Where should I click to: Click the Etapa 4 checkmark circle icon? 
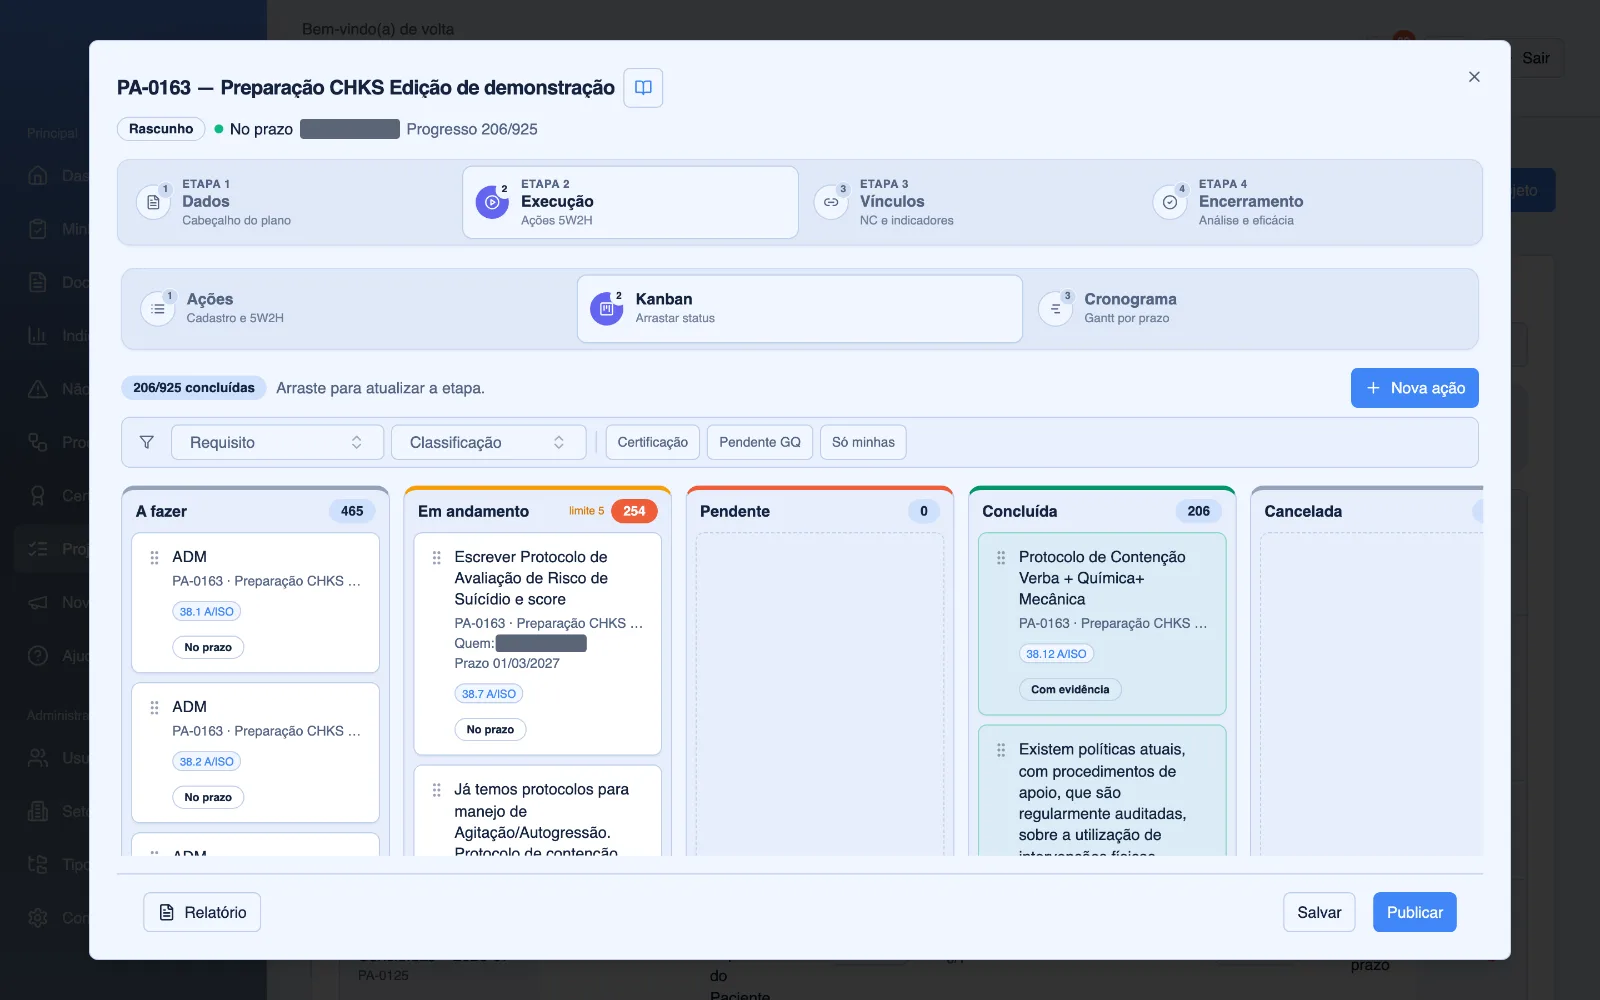point(1170,202)
